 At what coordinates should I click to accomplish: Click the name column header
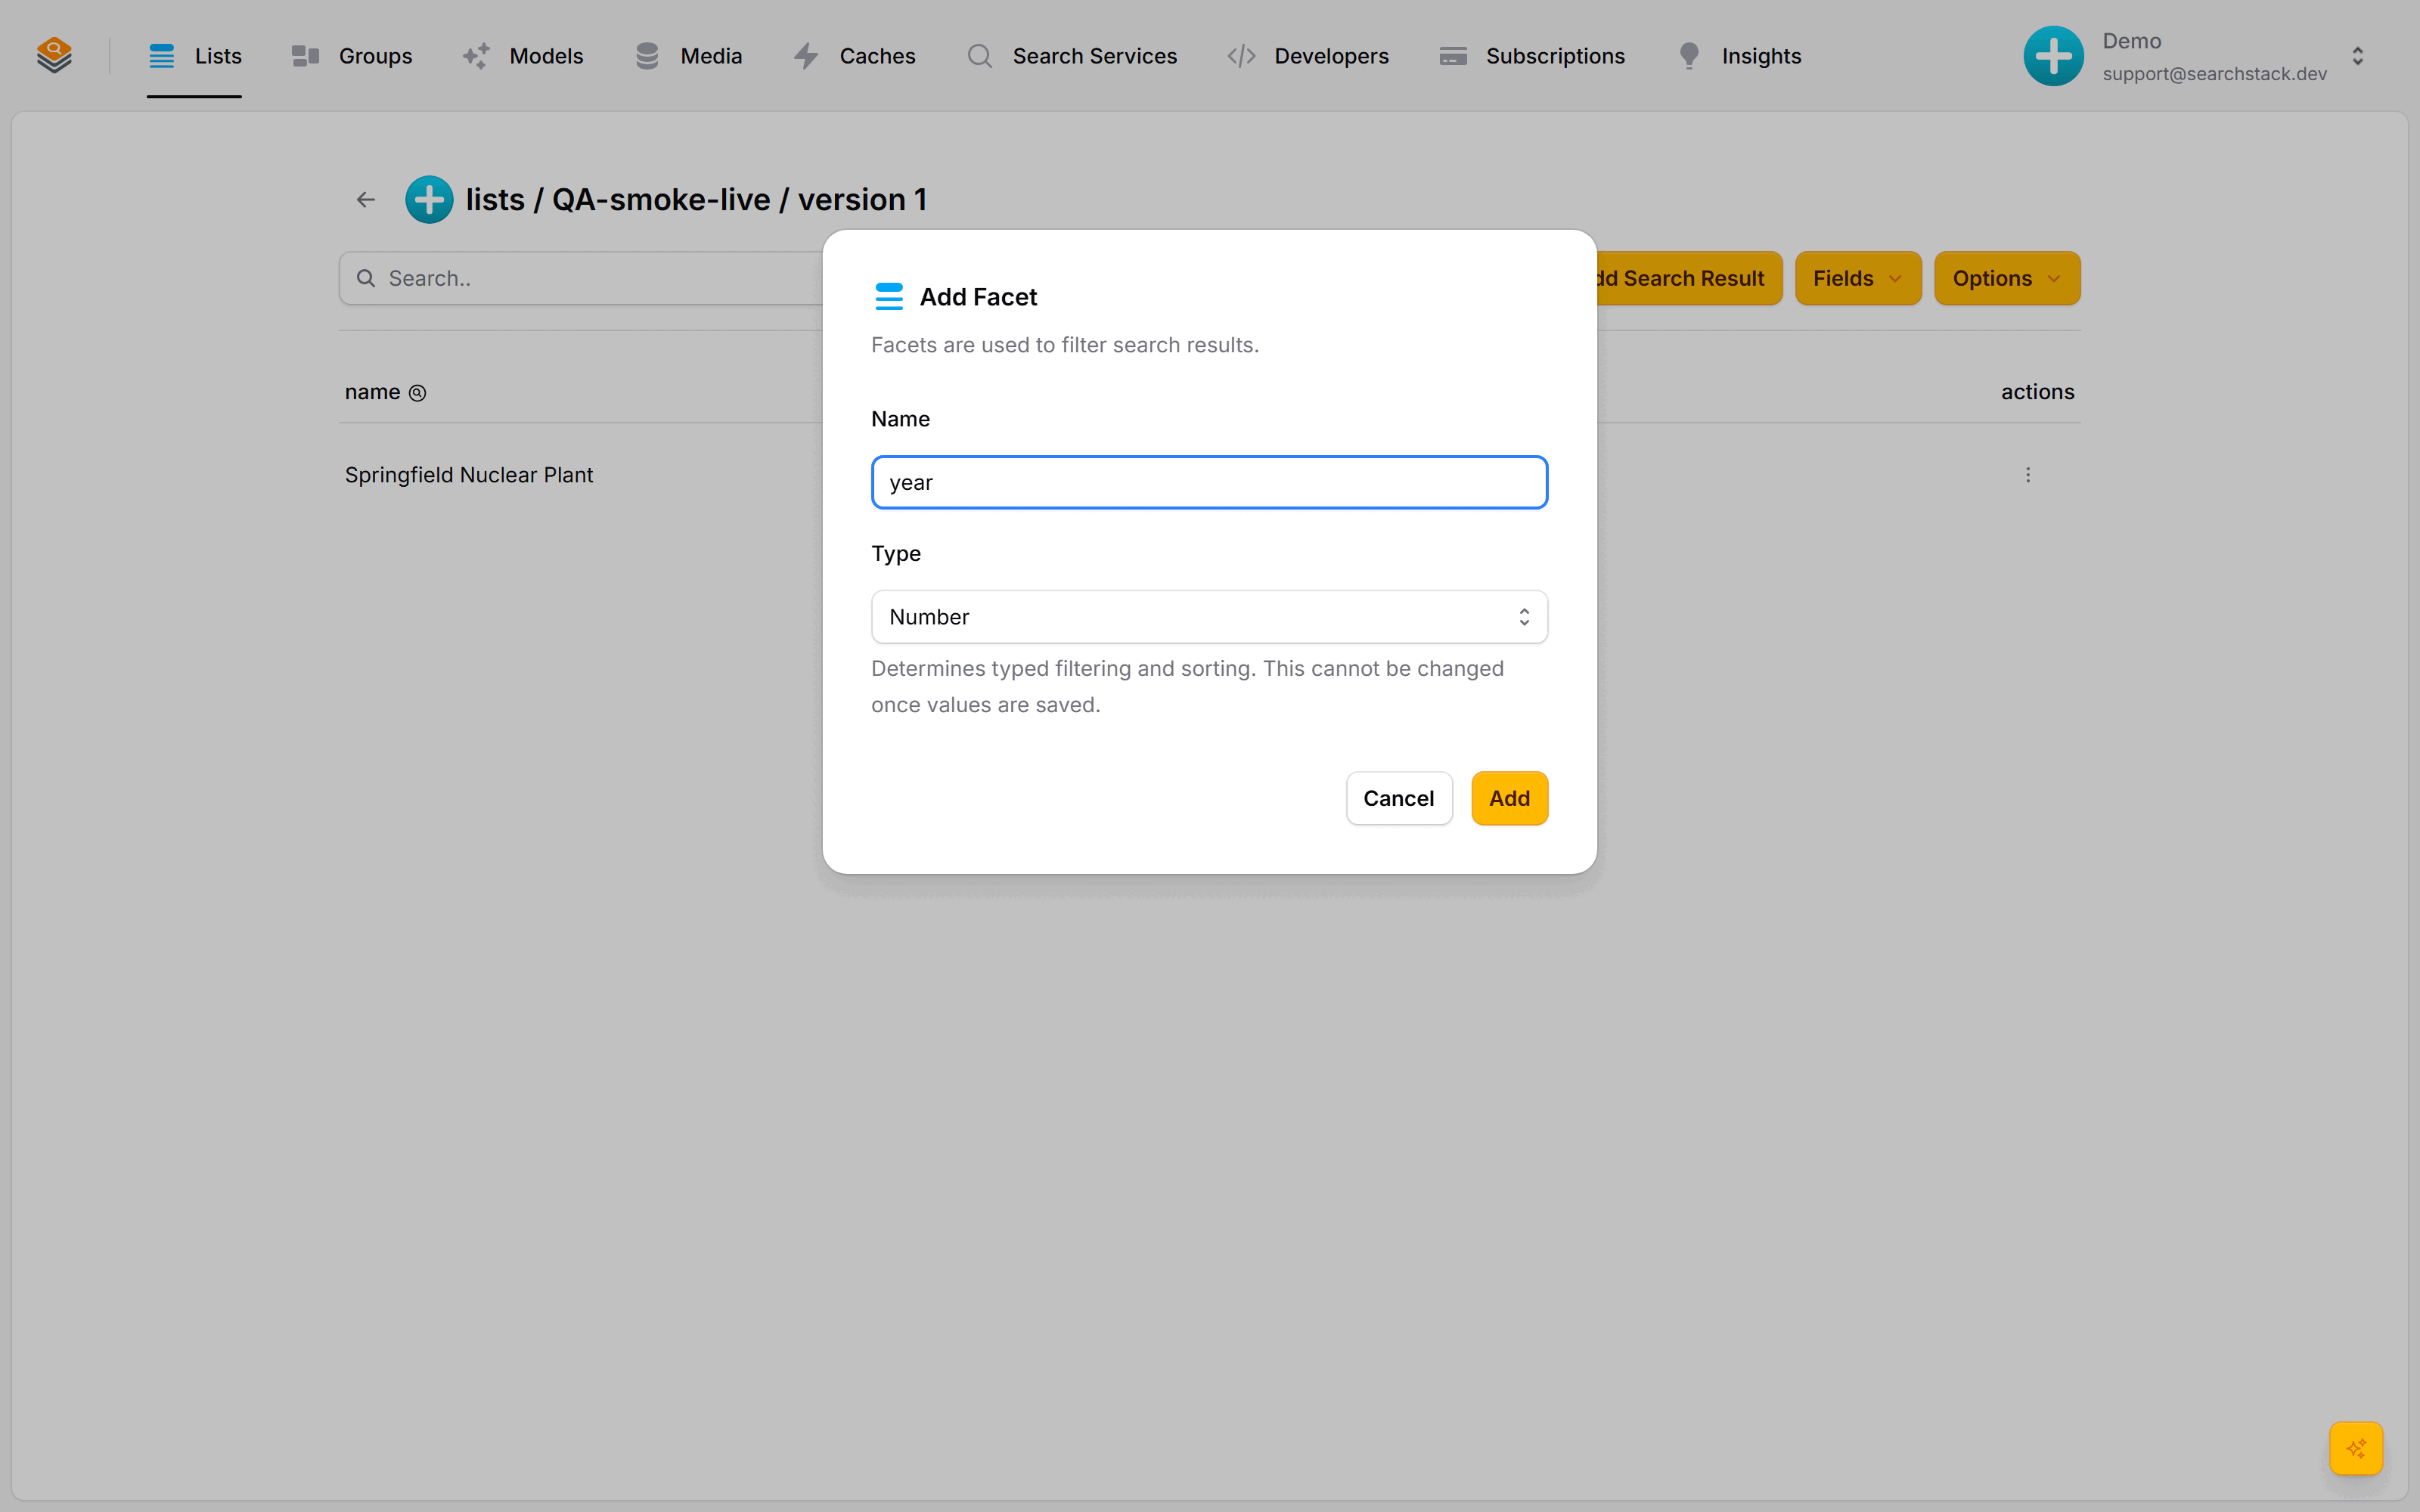(372, 392)
